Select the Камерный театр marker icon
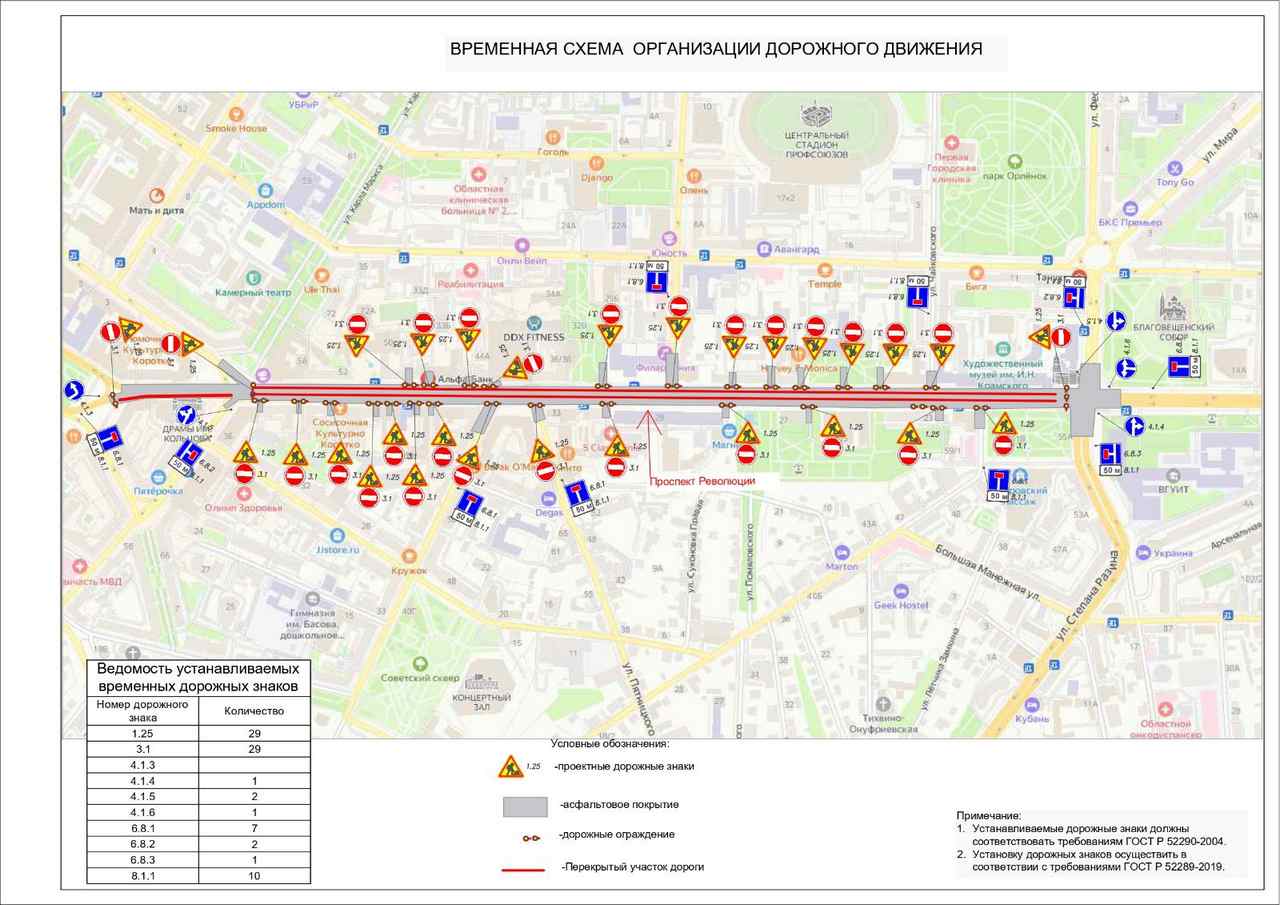This screenshot has height=905, width=1280. 253,277
